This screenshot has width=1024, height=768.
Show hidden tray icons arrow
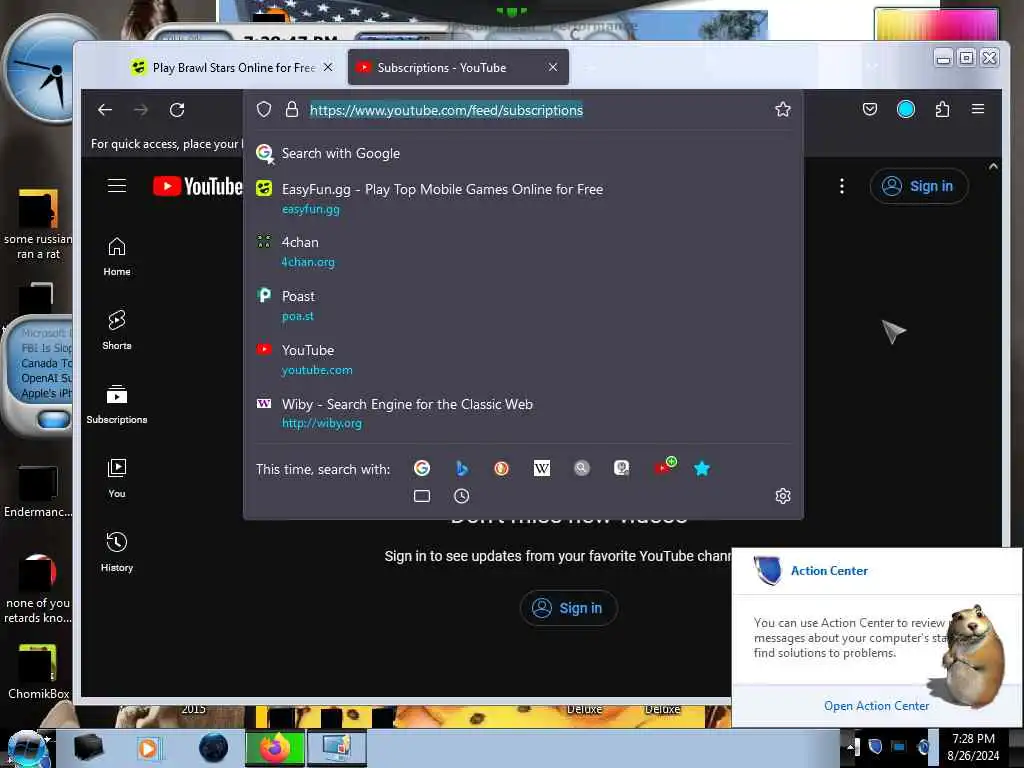pyautogui.click(x=850, y=746)
